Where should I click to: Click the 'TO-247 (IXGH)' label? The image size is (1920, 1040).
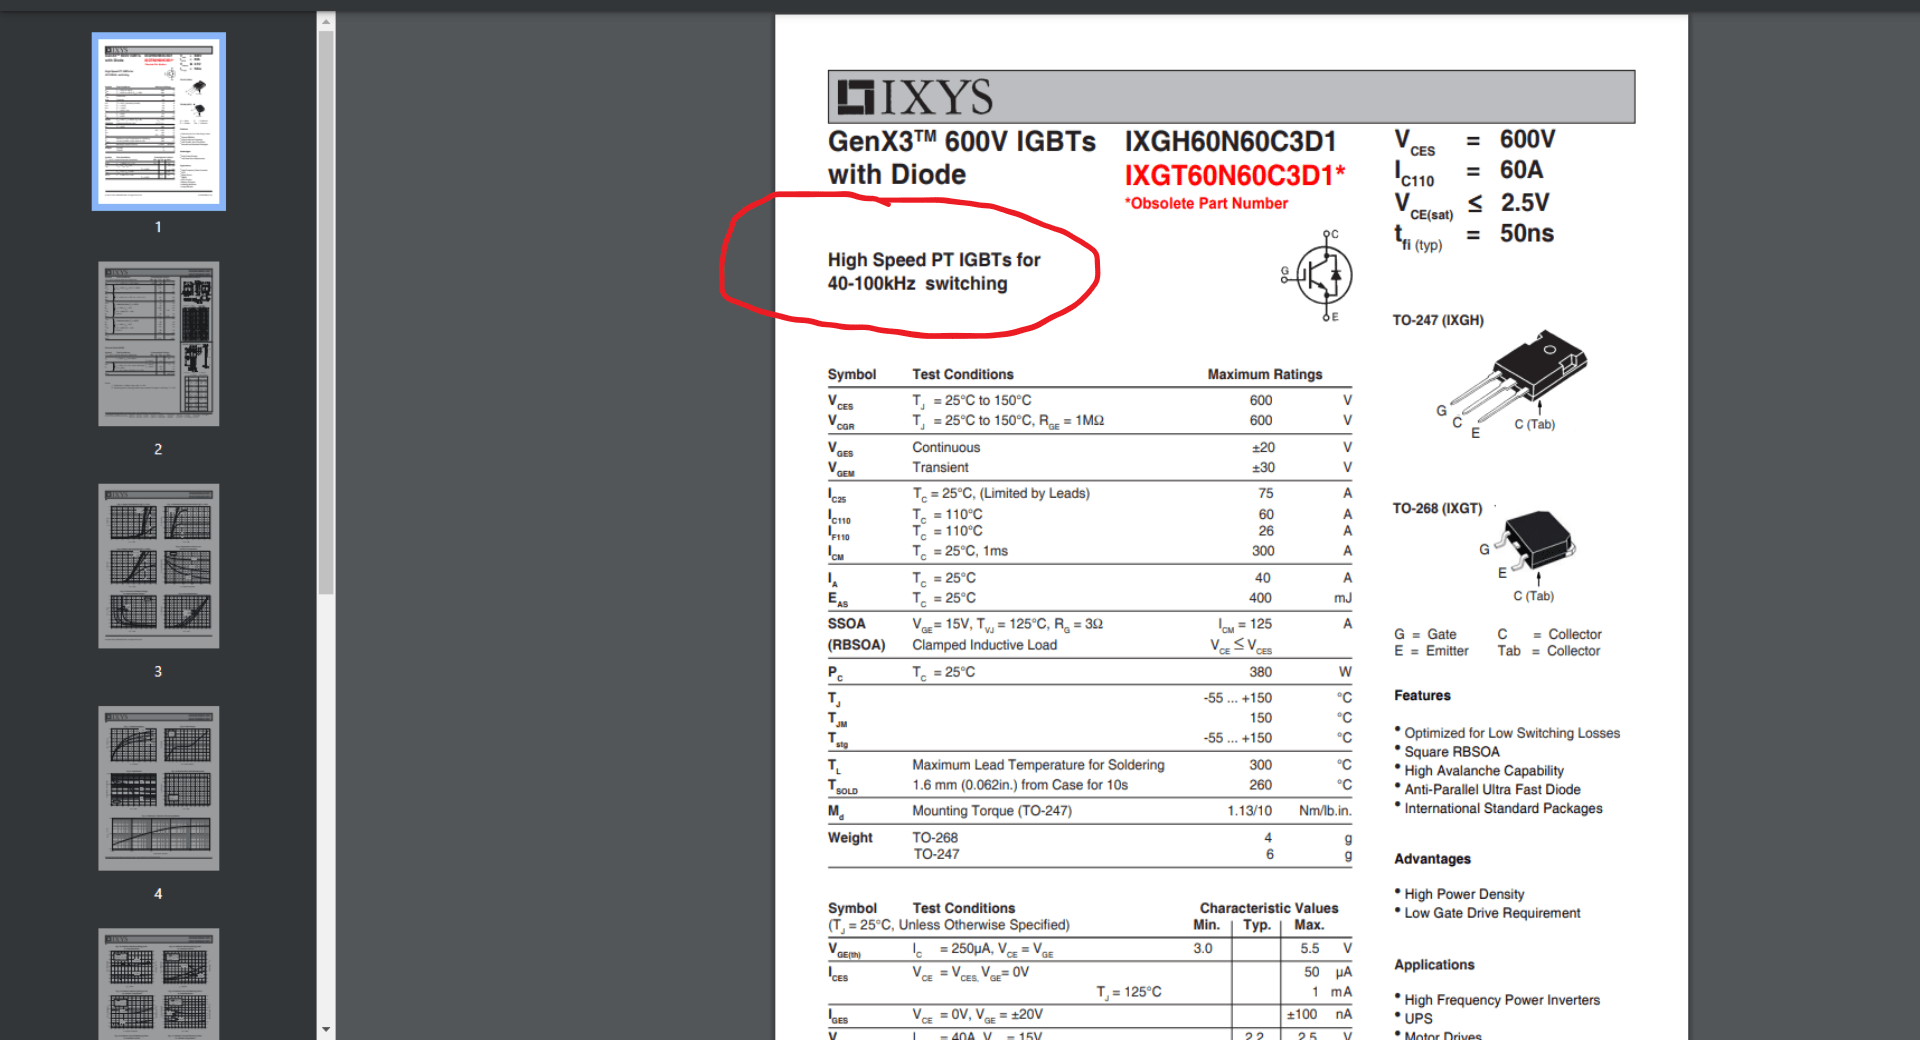point(1438,320)
